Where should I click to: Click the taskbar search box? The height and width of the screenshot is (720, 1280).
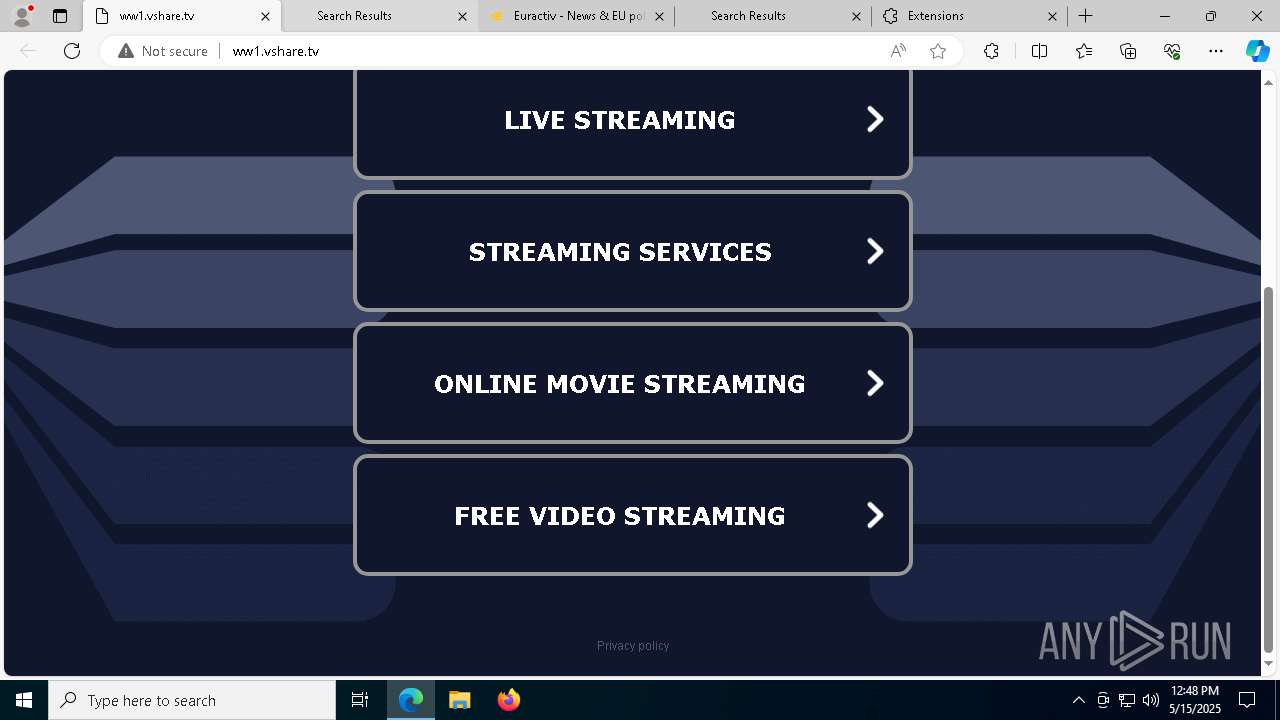pyautogui.click(x=192, y=700)
